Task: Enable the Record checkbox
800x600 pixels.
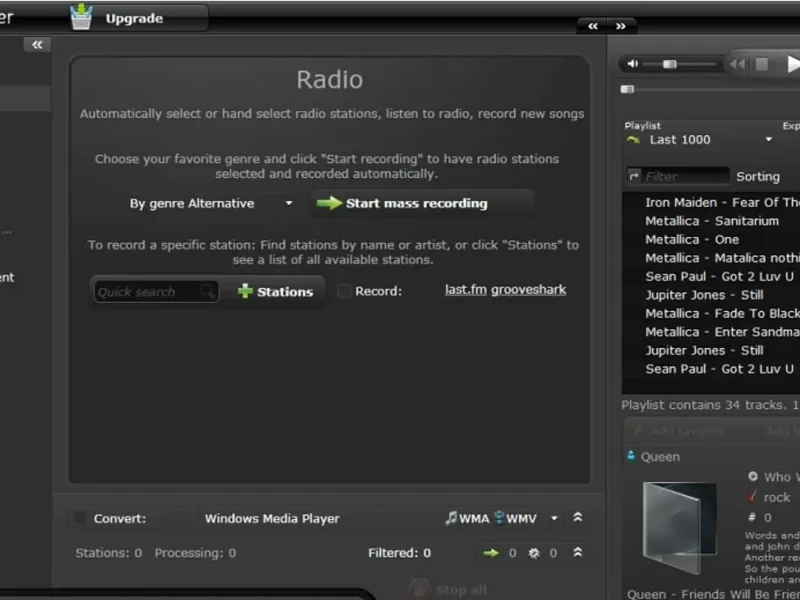Action: click(x=344, y=291)
